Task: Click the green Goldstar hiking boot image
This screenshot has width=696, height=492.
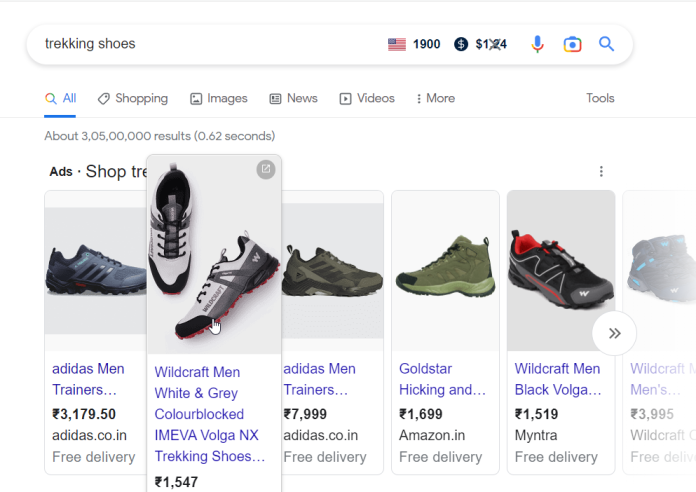Action: (x=446, y=271)
